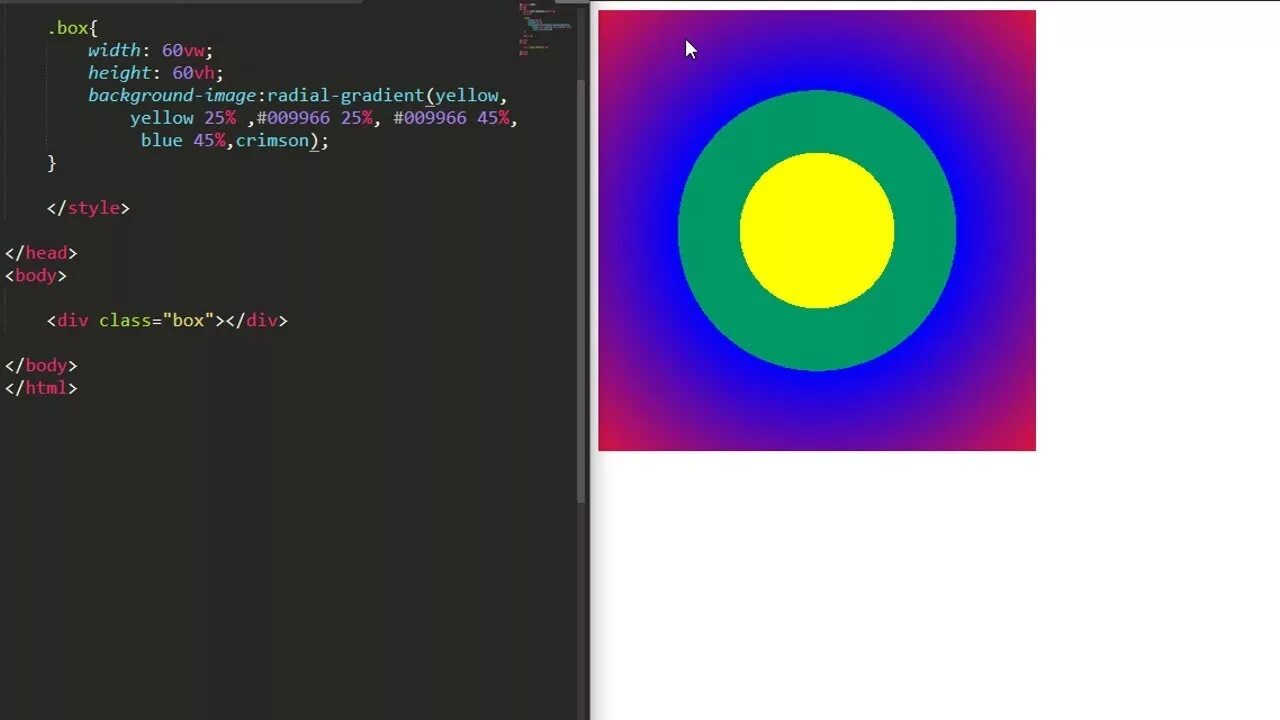
Task: Click the closing '</head>' tag
Action: (41, 253)
